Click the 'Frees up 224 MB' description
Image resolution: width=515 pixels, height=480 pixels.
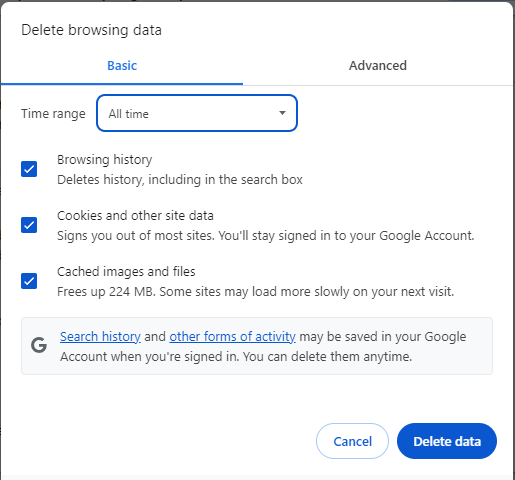click(x=256, y=292)
